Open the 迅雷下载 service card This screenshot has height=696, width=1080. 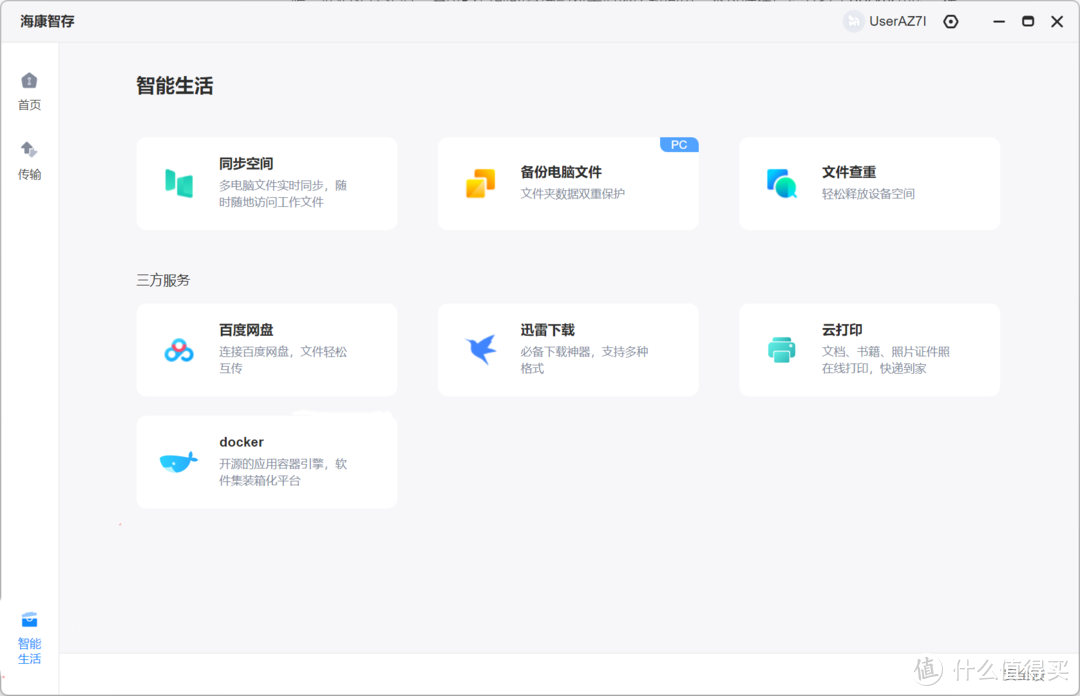[568, 349]
